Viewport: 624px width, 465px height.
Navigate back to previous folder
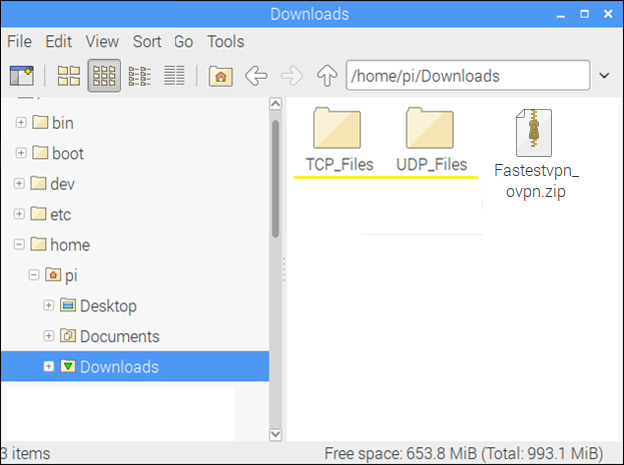click(x=256, y=76)
